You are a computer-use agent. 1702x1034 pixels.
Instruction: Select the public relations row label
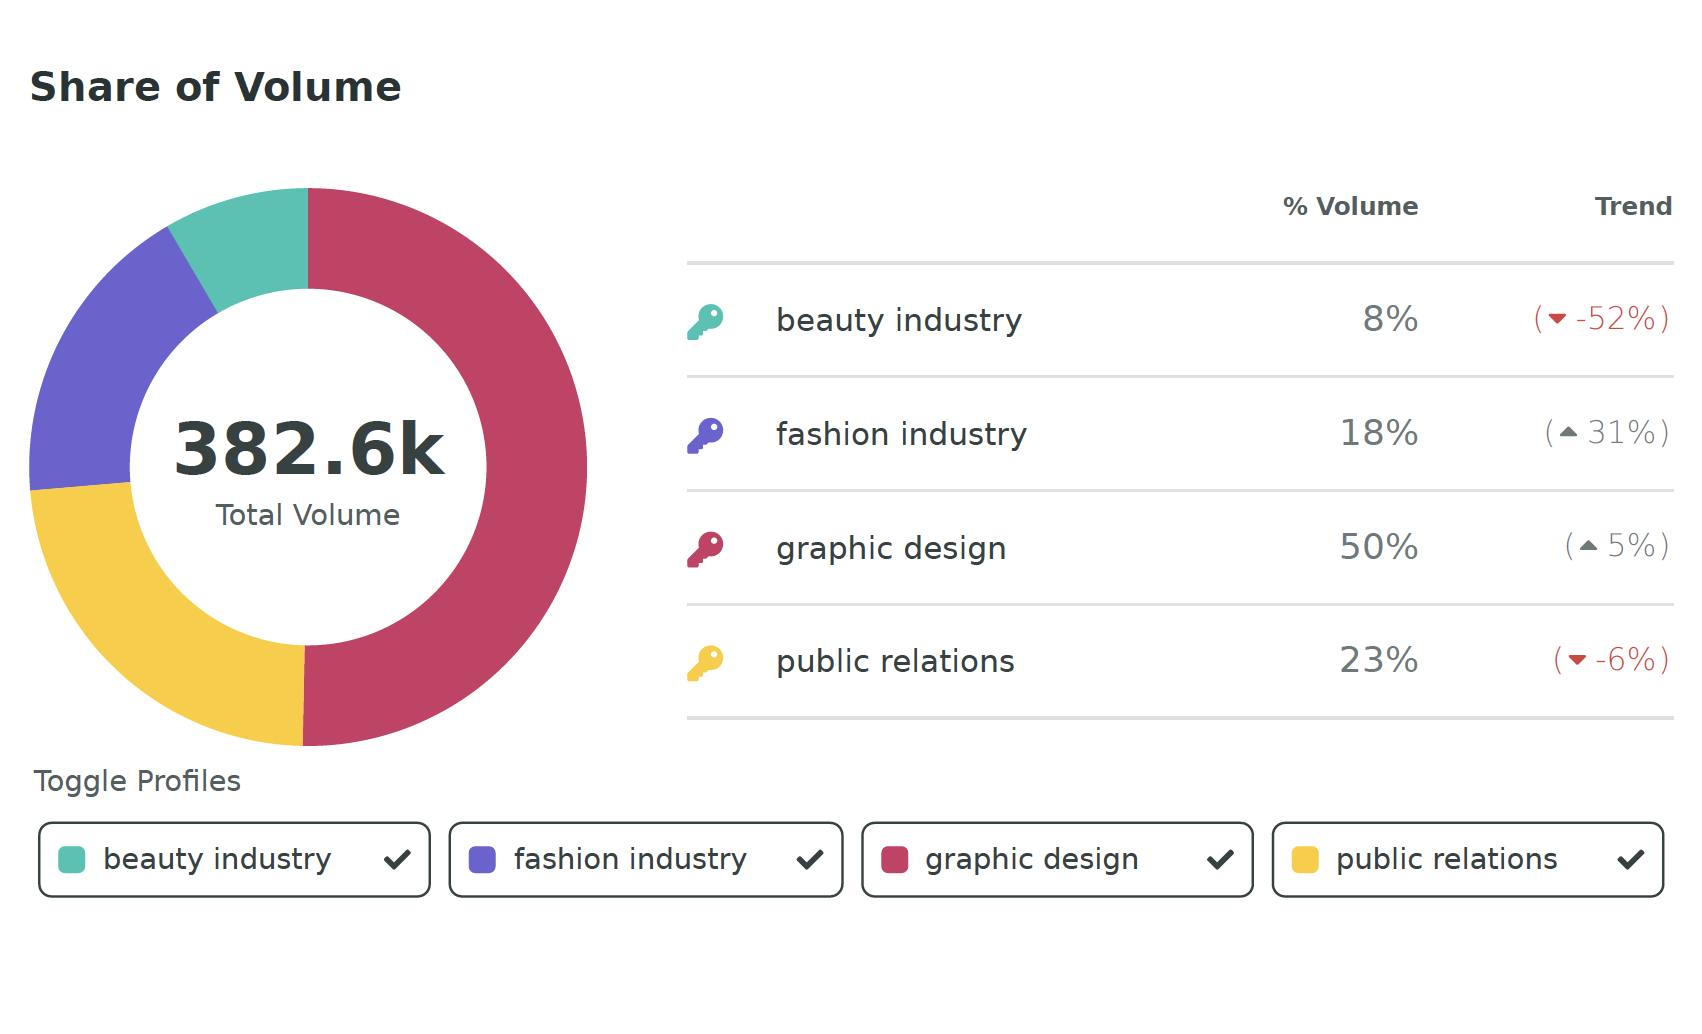(x=895, y=661)
